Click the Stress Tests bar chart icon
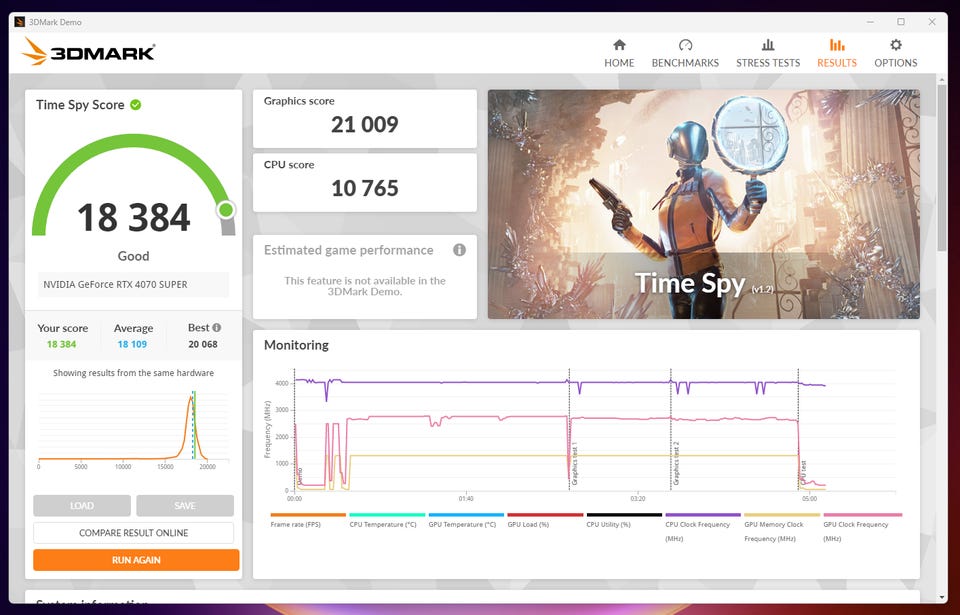 tap(768, 45)
